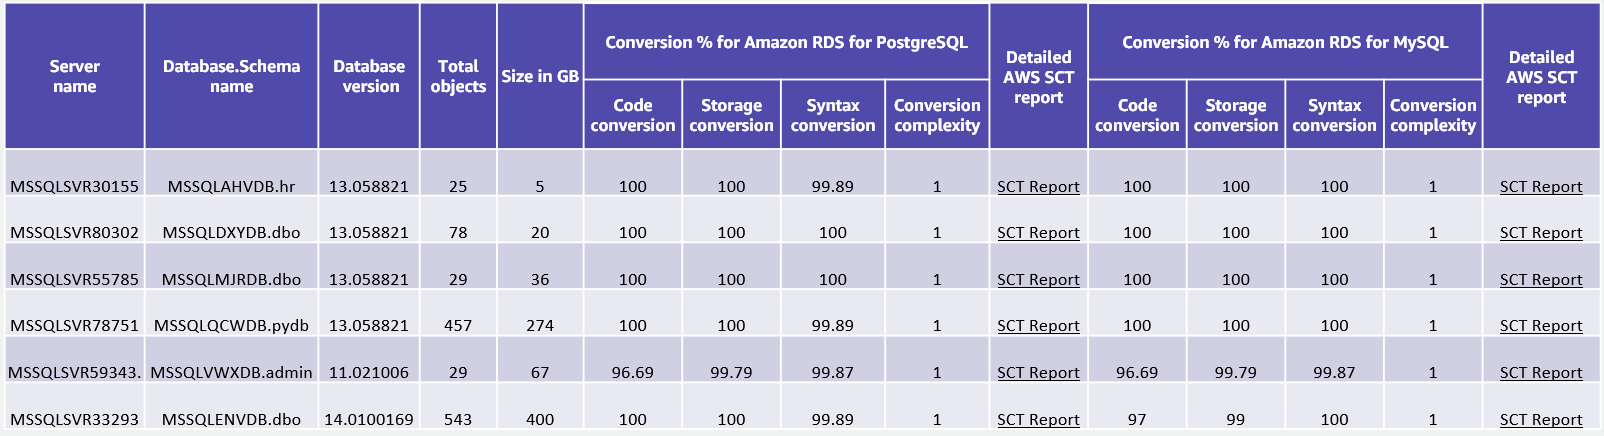1604x436 pixels.
Task: Click the Total objects column header
Action: click(458, 76)
